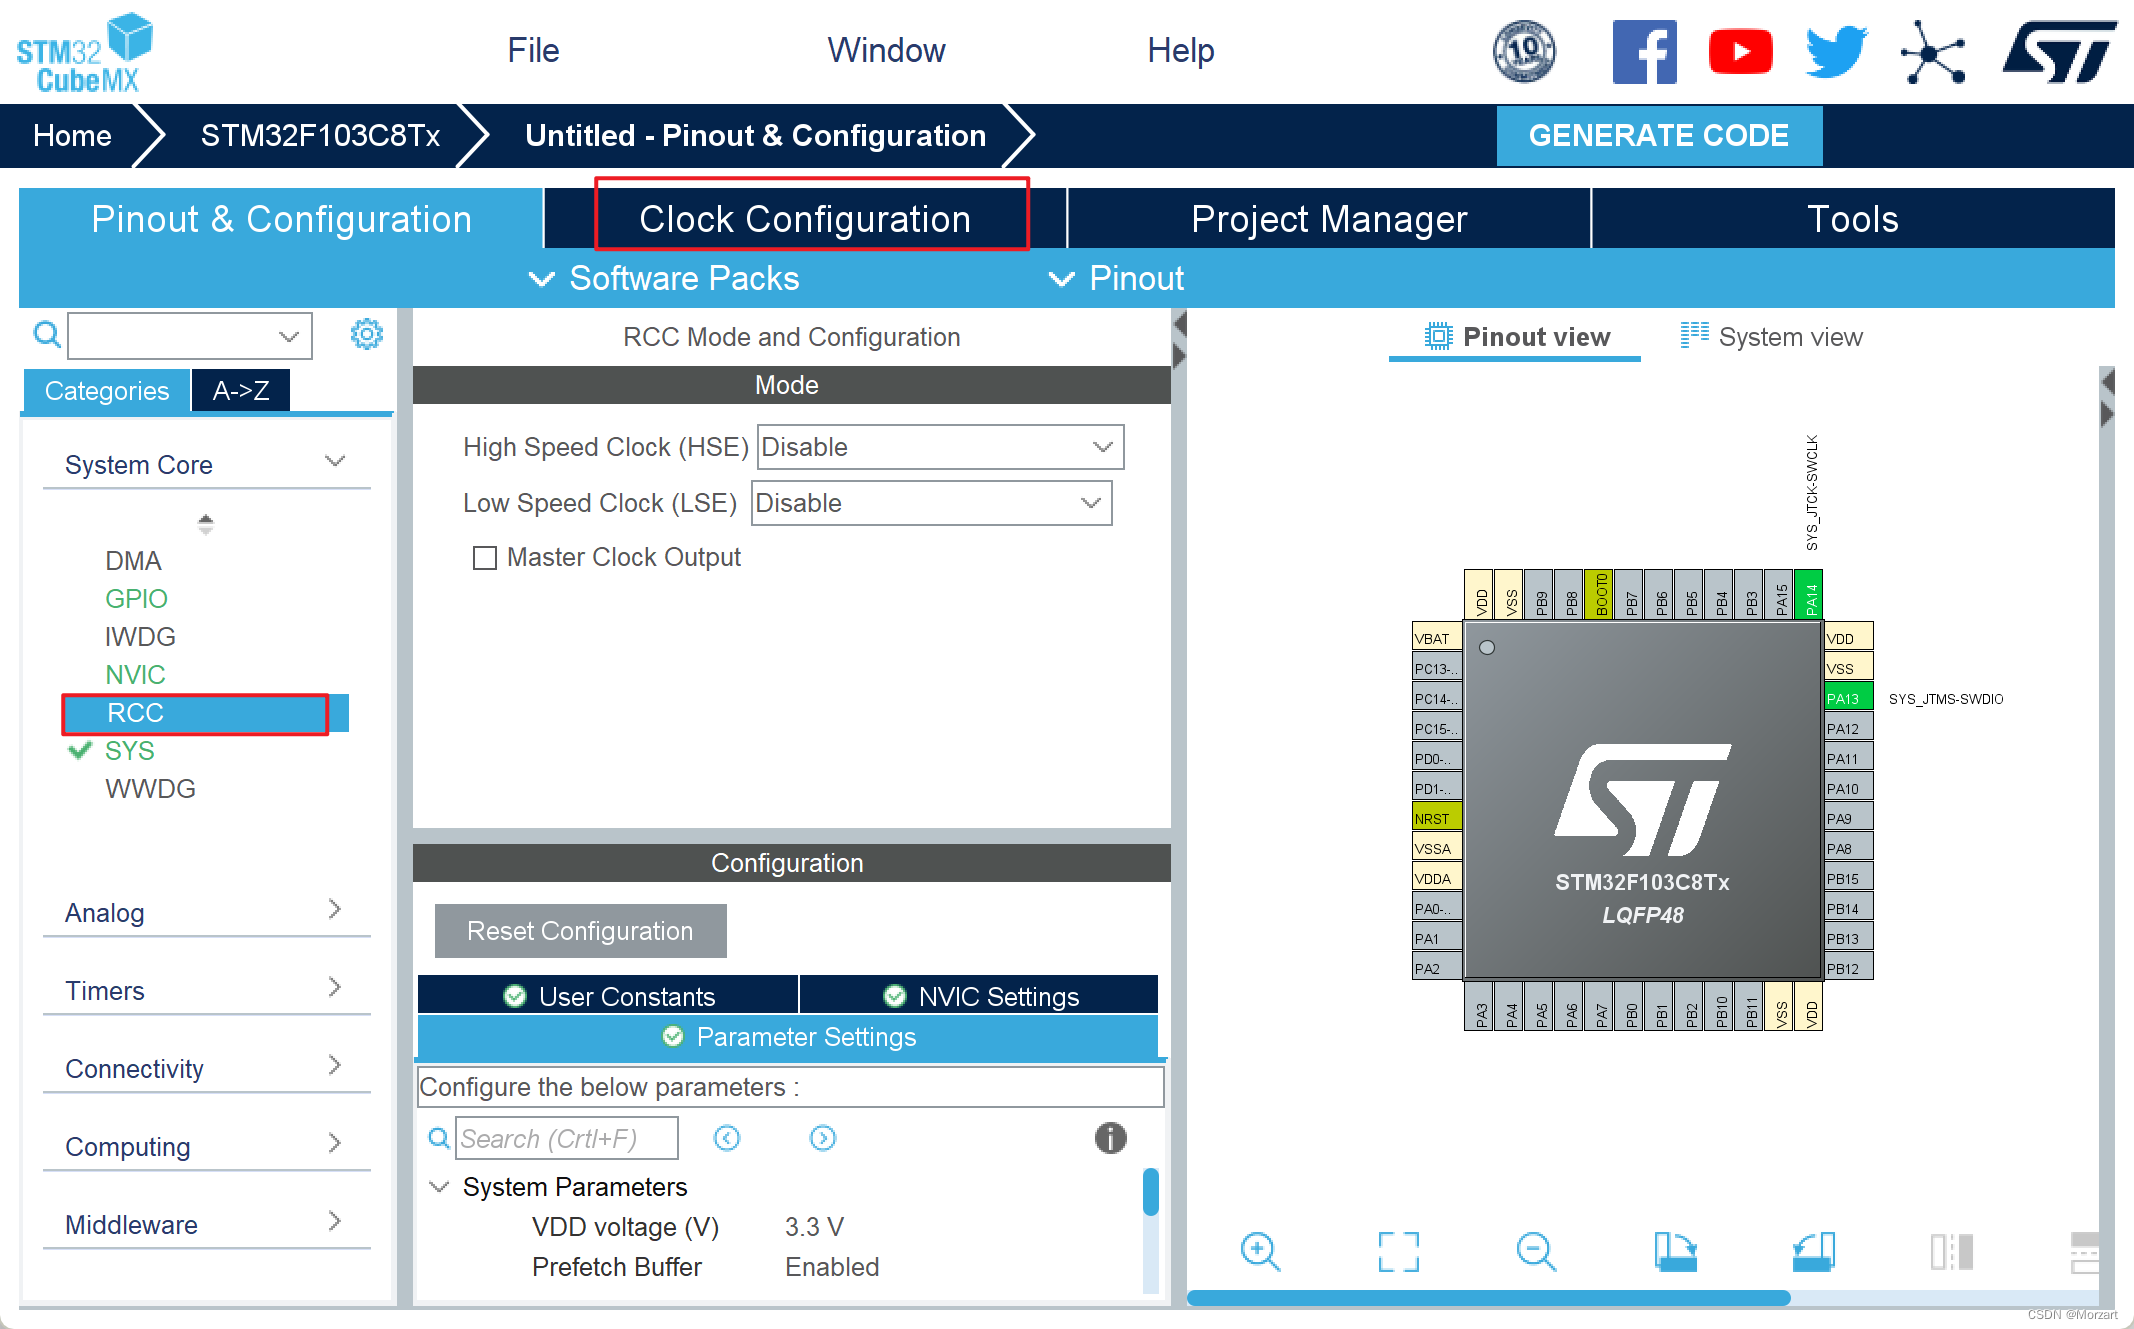Select the Parameter Settings tab

pos(788,1037)
